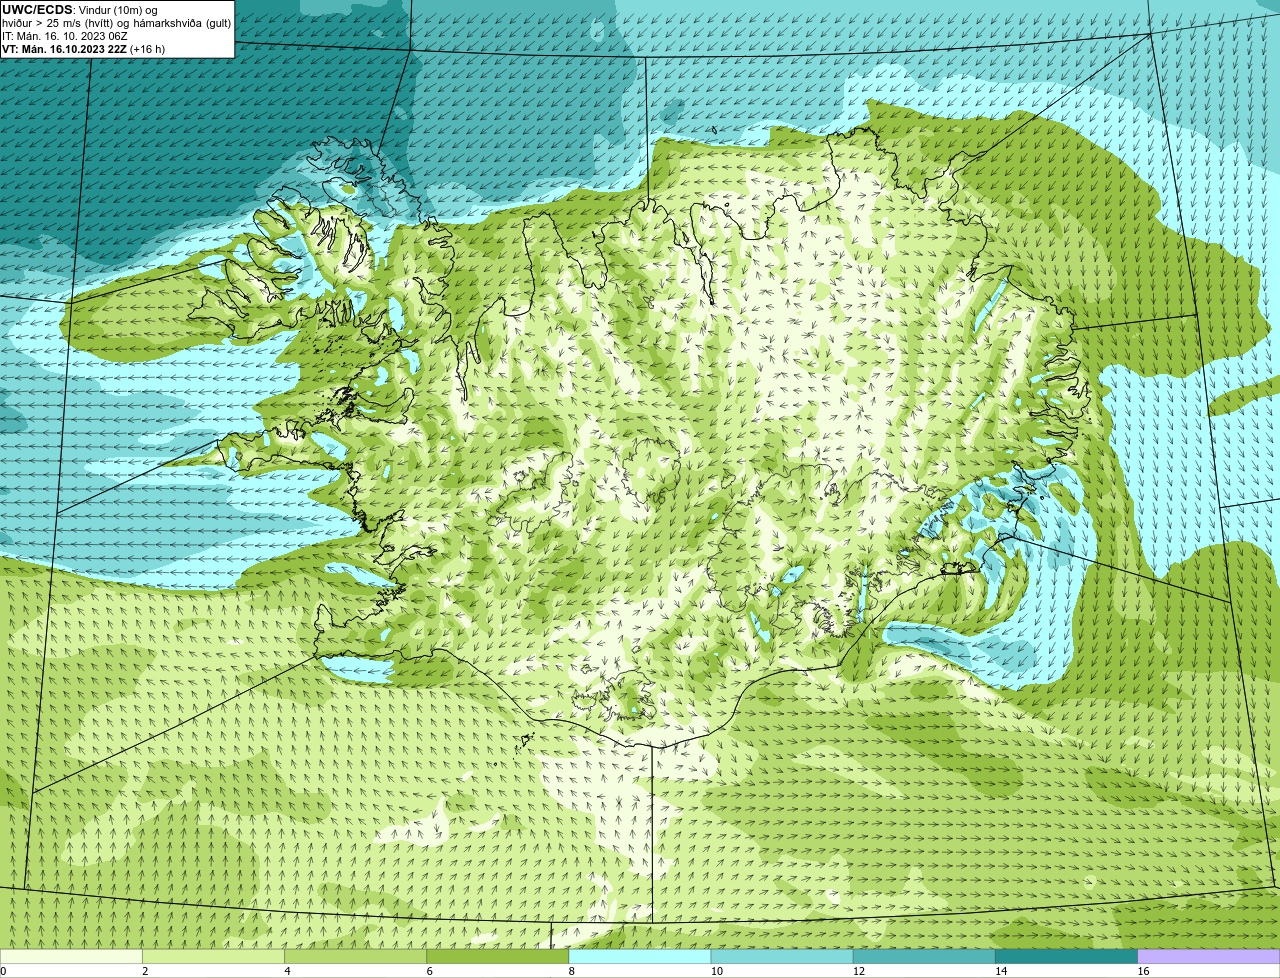Click the legend value '6'
The image size is (1280, 978).
[x=429, y=971]
